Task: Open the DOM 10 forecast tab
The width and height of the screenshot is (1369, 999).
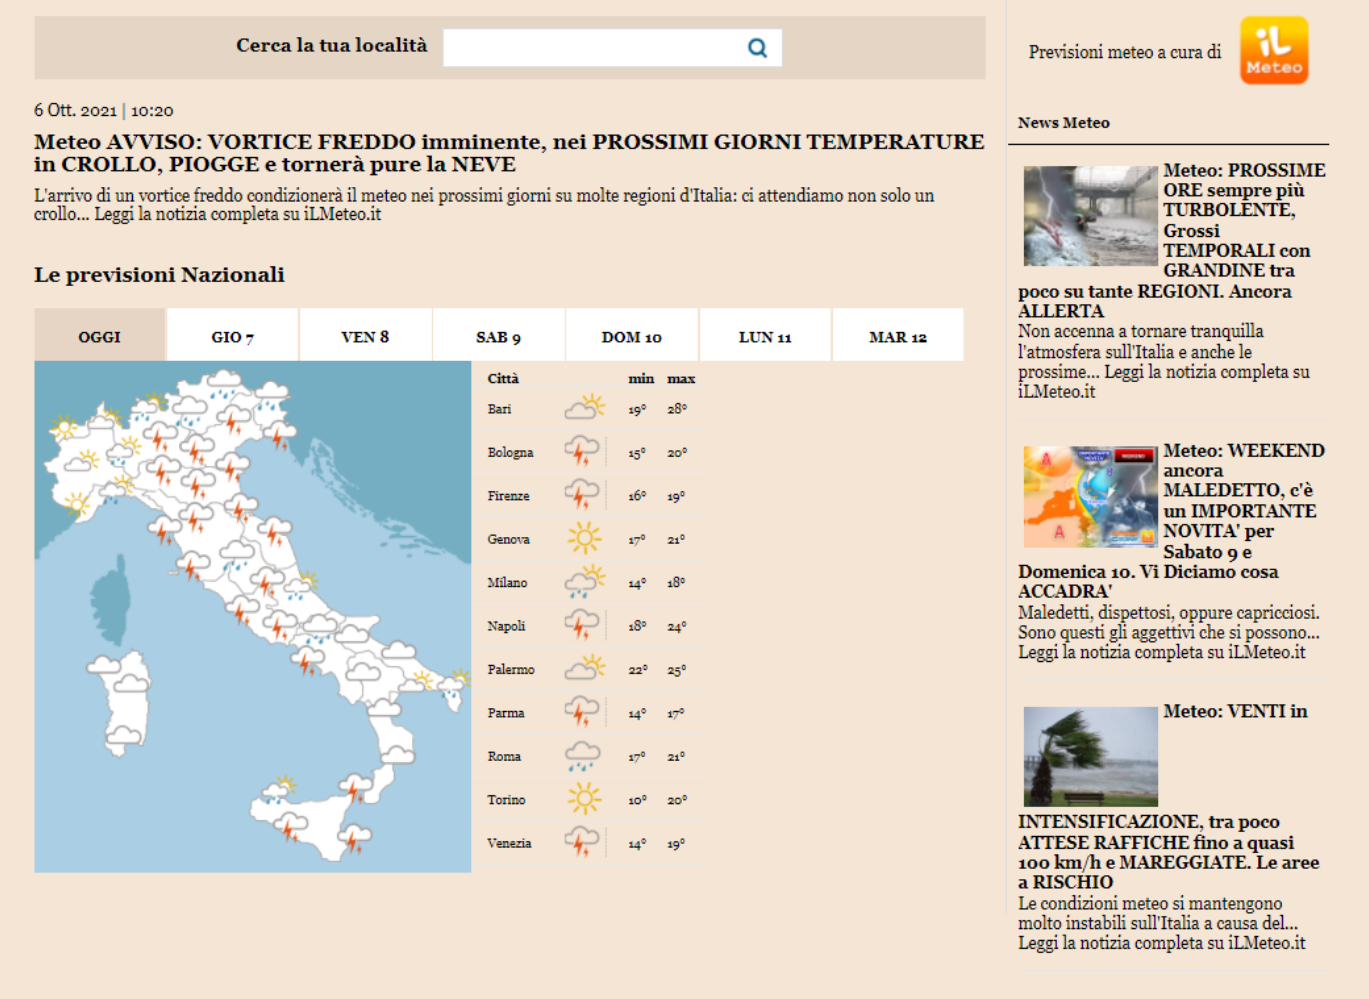Action: tap(631, 336)
